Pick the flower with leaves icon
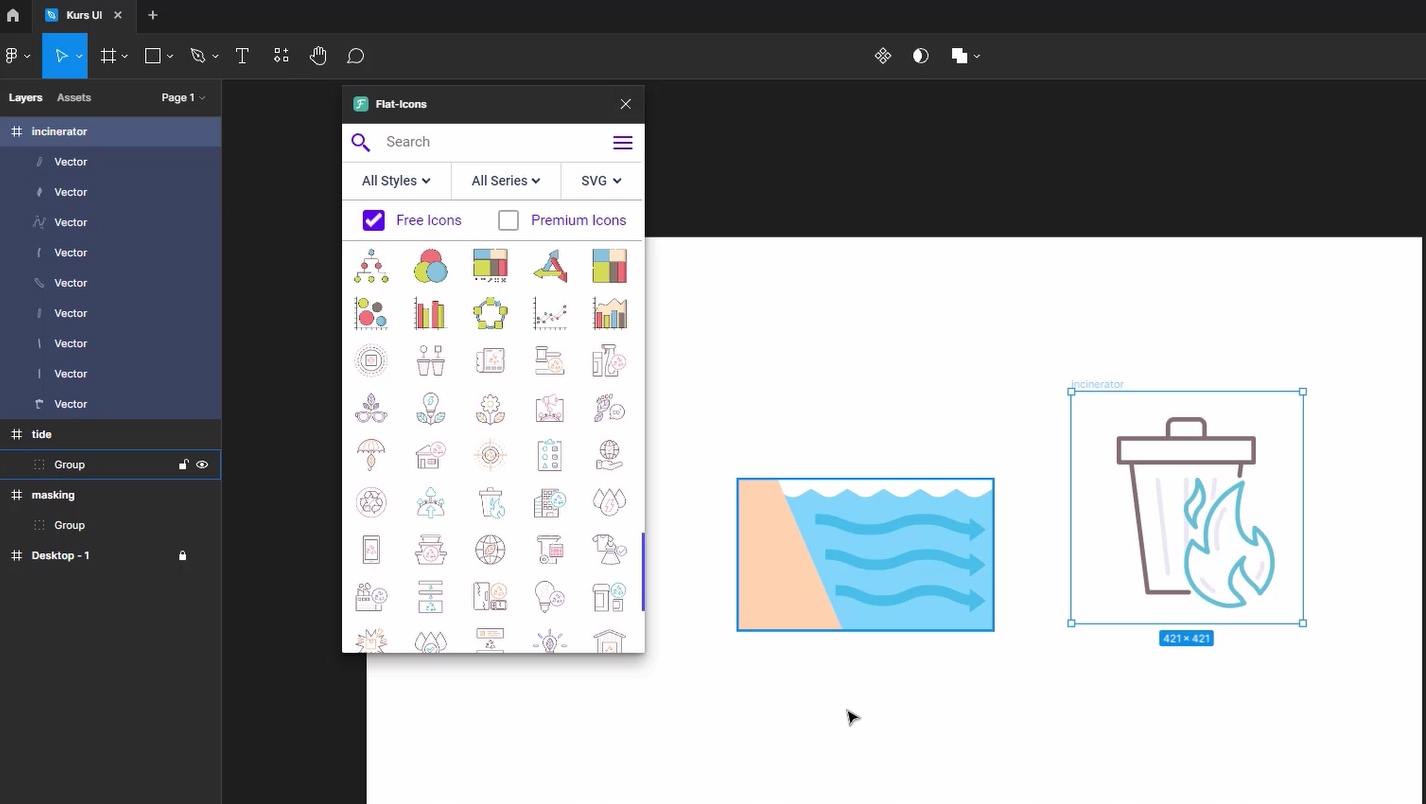This screenshot has width=1426, height=804. (490, 408)
